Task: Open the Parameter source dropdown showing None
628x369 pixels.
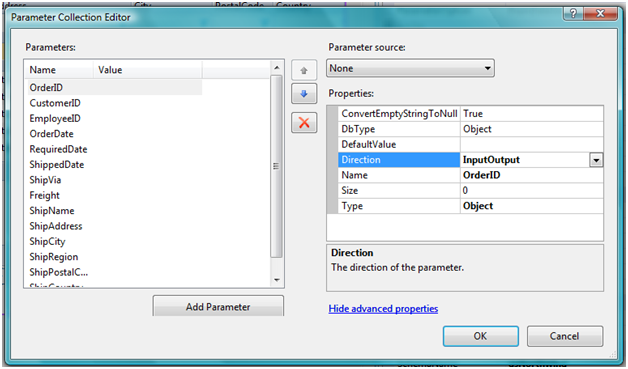Action: point(410,68)
